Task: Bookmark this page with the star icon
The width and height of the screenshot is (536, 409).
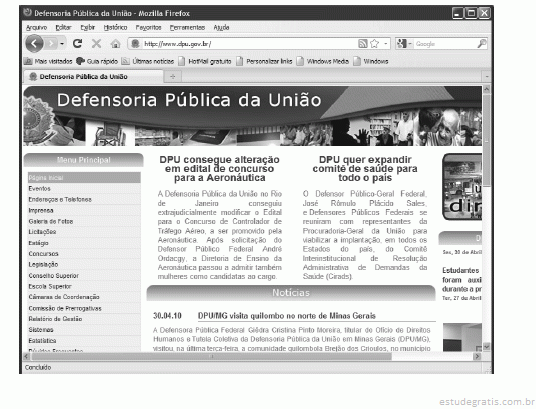Action: 375,43
